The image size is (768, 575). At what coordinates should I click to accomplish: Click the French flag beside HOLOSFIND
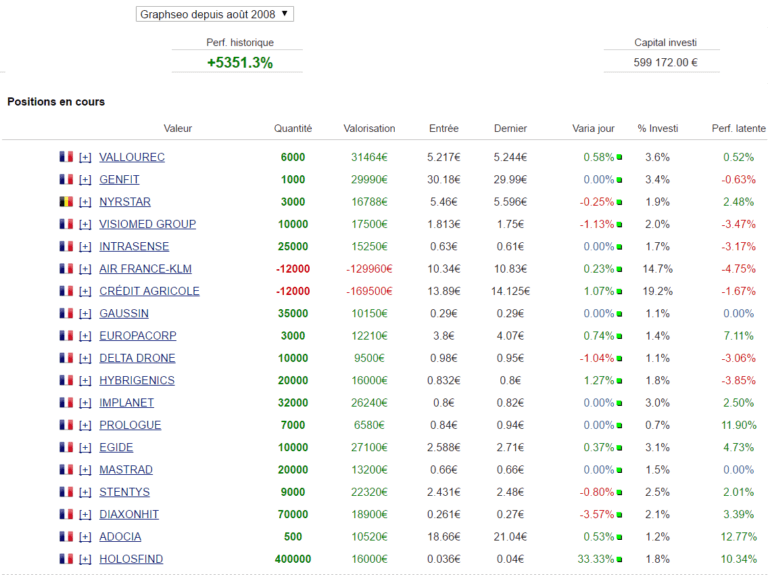click(66, 559)
